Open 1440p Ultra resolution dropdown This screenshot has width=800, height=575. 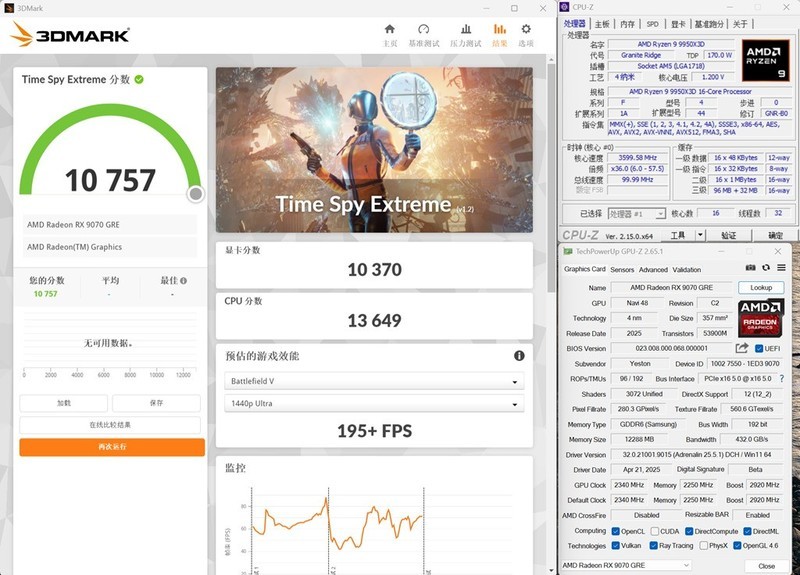[x=374, y=403]
